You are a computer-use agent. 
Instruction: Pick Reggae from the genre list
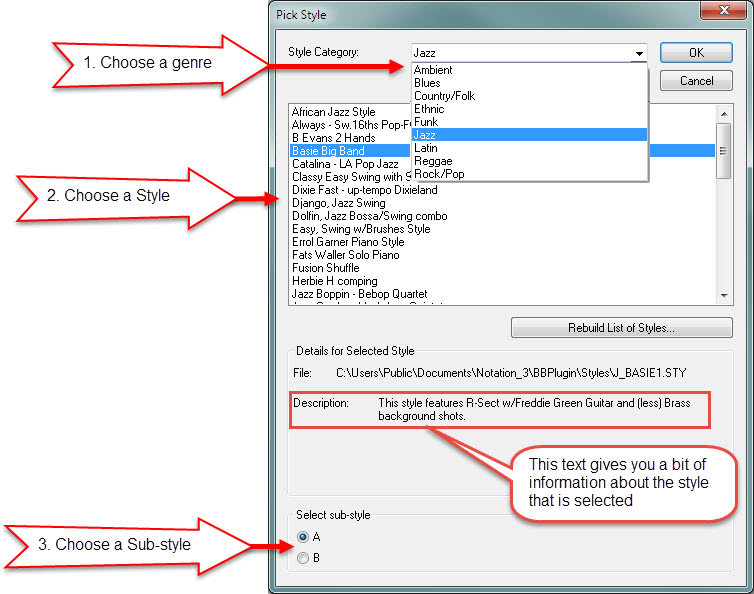(x=433, y=161)
